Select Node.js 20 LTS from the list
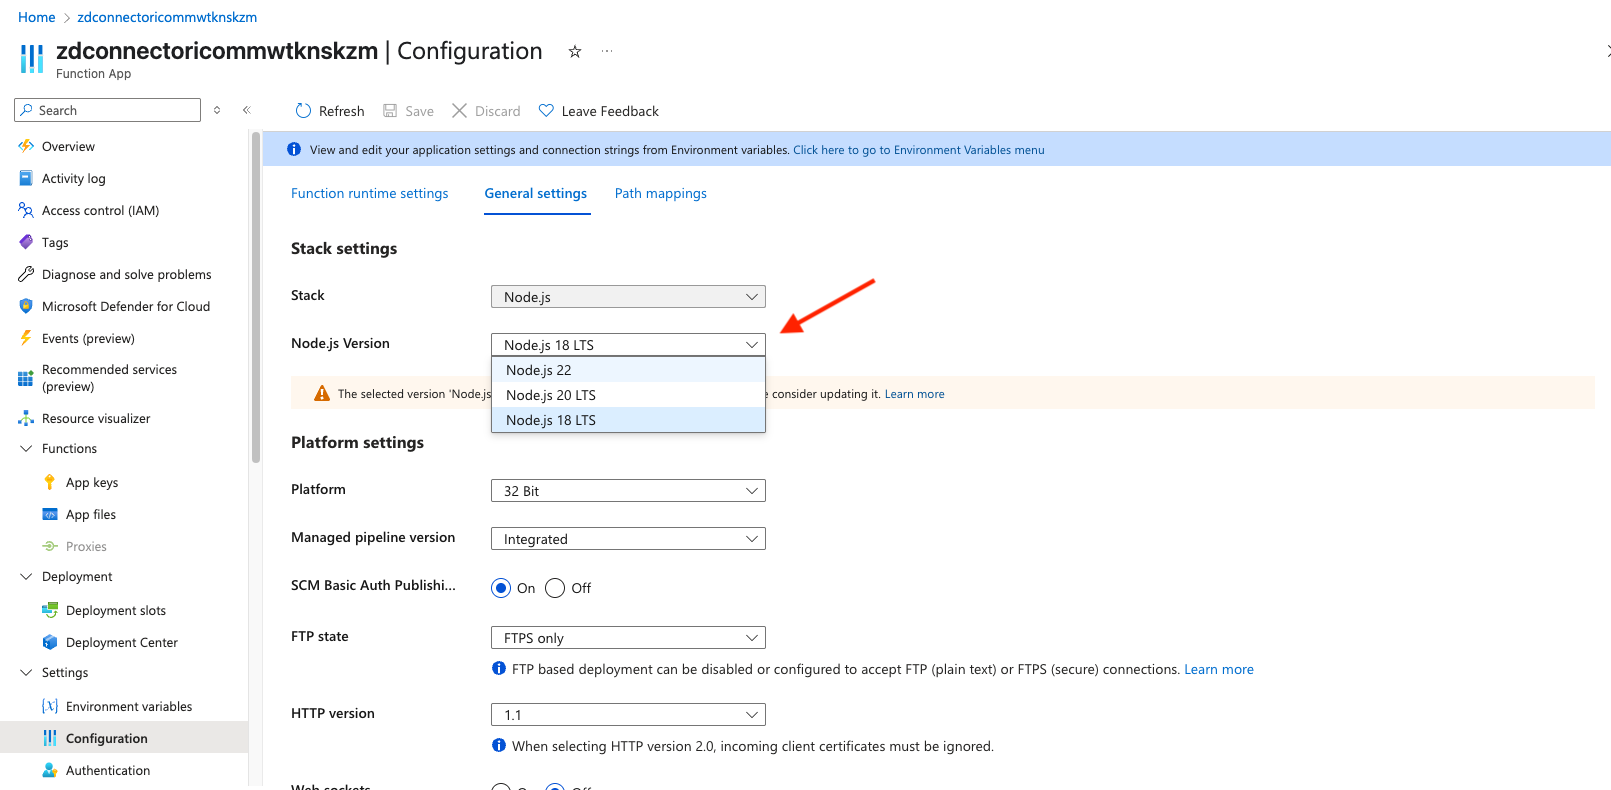This screenshot has width=1611, height=790. click(628, 395)
